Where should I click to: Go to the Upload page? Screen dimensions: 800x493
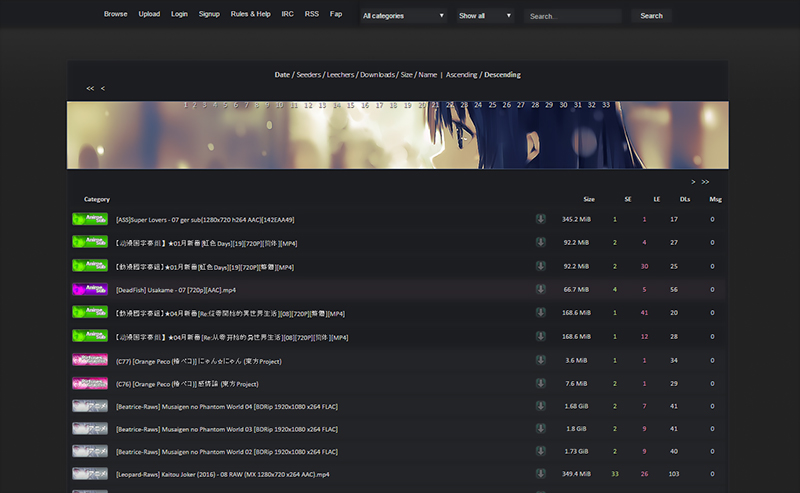tap(149, 14)
